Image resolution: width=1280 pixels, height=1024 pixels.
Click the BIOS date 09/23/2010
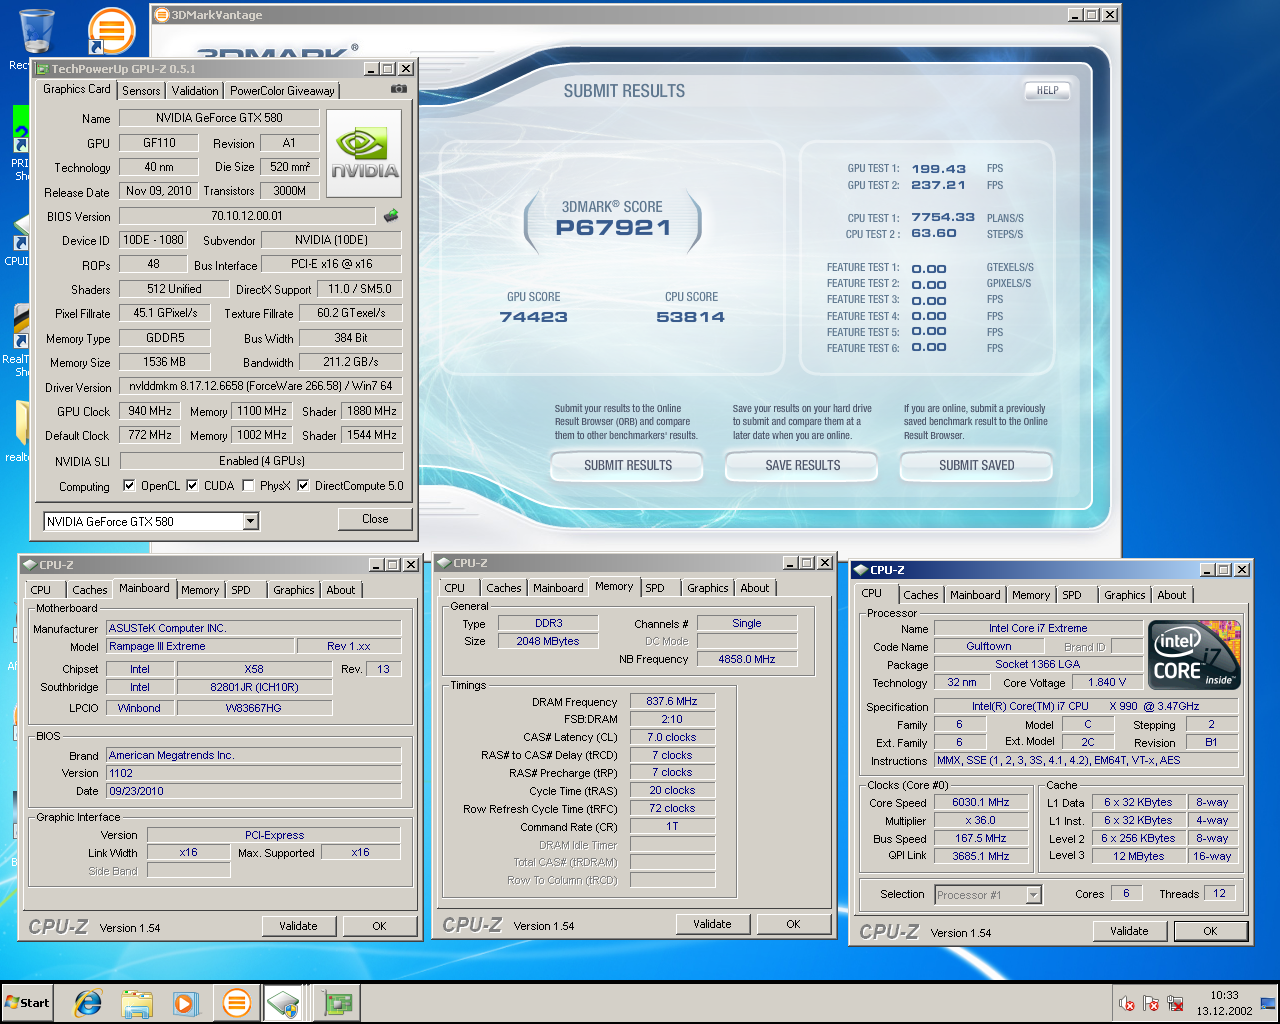click(254, 791)
